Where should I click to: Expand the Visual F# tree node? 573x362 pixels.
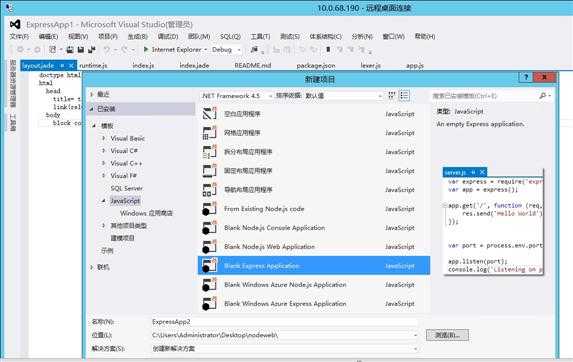(x=104, y=175)
